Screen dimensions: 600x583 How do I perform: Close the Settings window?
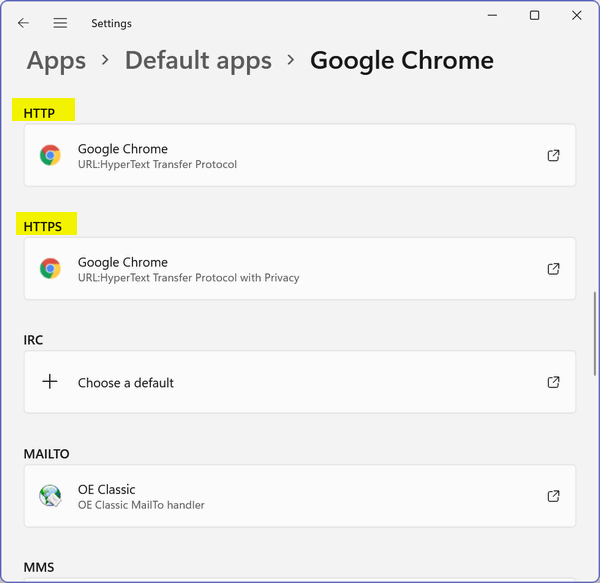click(577, 15)
